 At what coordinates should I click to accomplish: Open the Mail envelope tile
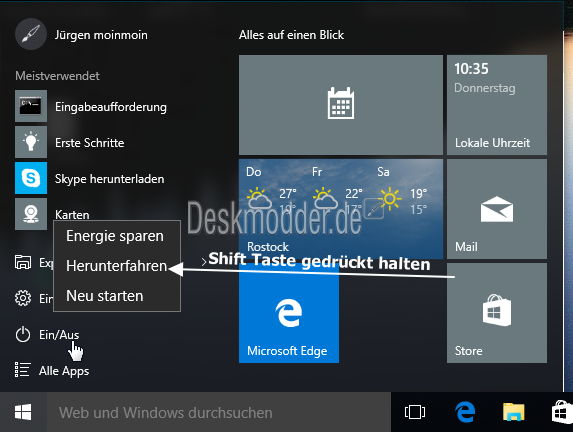pyautogui.click(x=497, y=209)
